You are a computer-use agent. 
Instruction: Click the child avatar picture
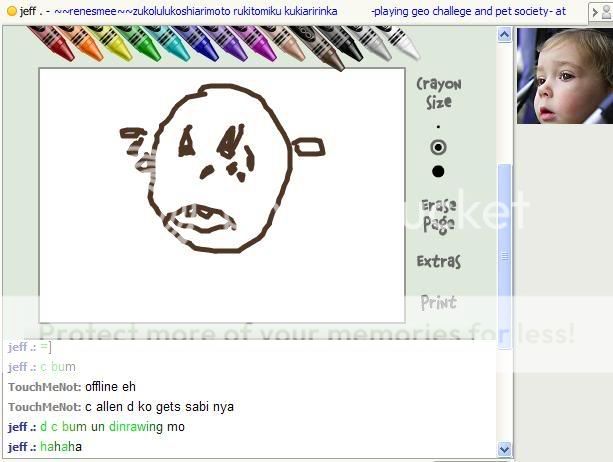pos(565,76)
